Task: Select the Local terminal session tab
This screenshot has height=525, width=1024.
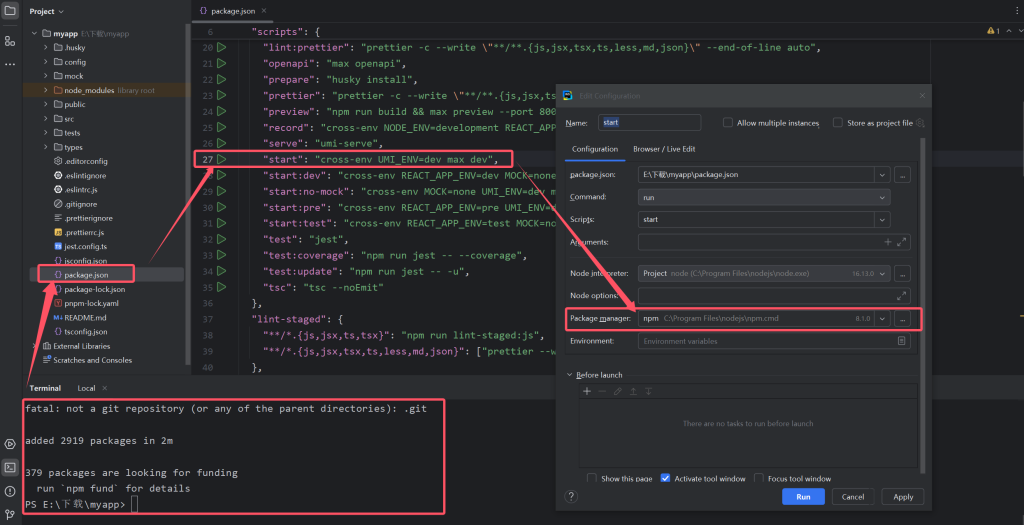Action: coord(86,388)
